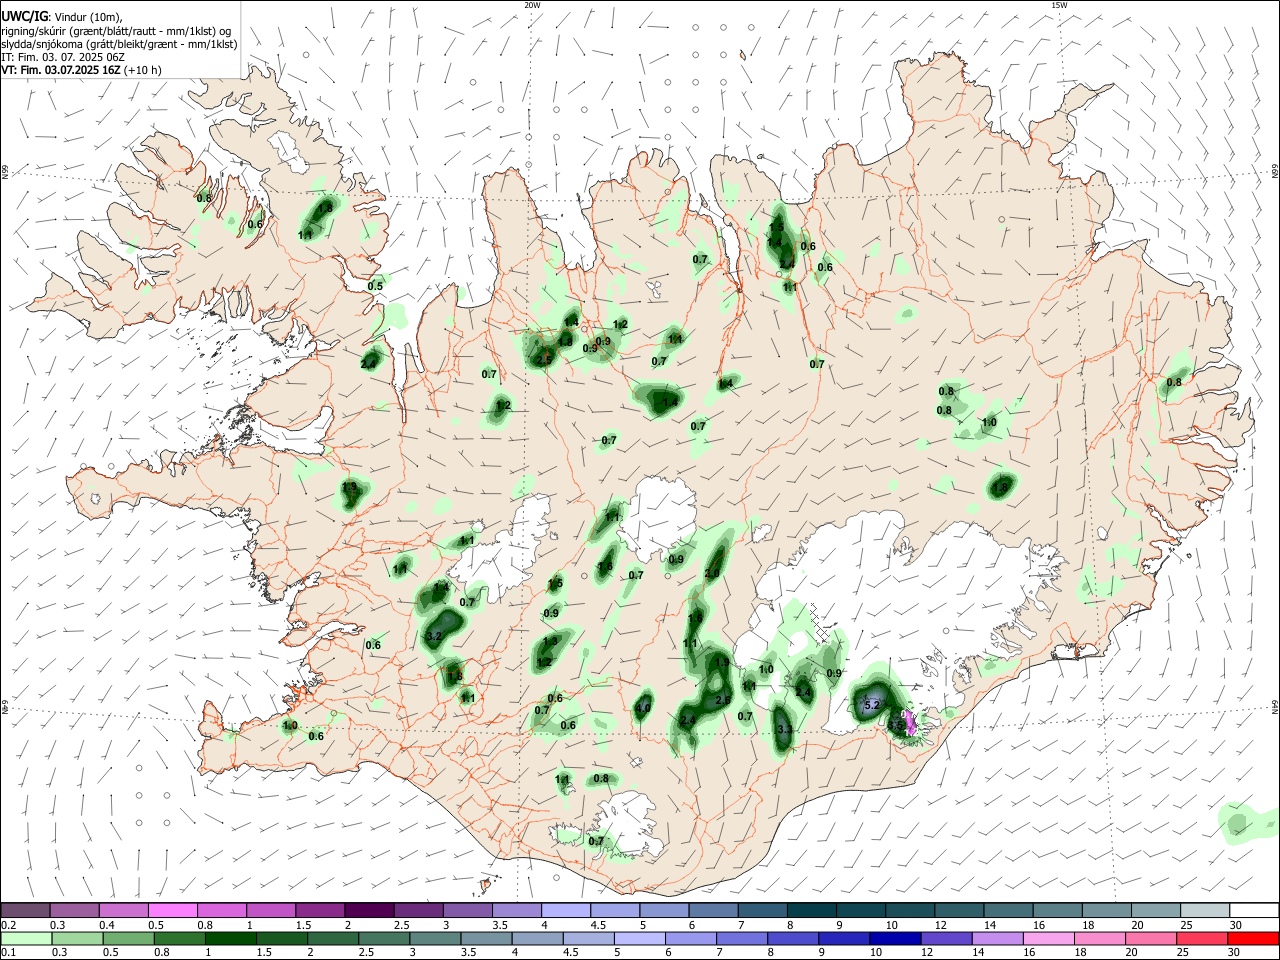Viewport: 1280px width, 960px height.
Task: Click the 0.5 precipitation value on the map
Action: 375,286
